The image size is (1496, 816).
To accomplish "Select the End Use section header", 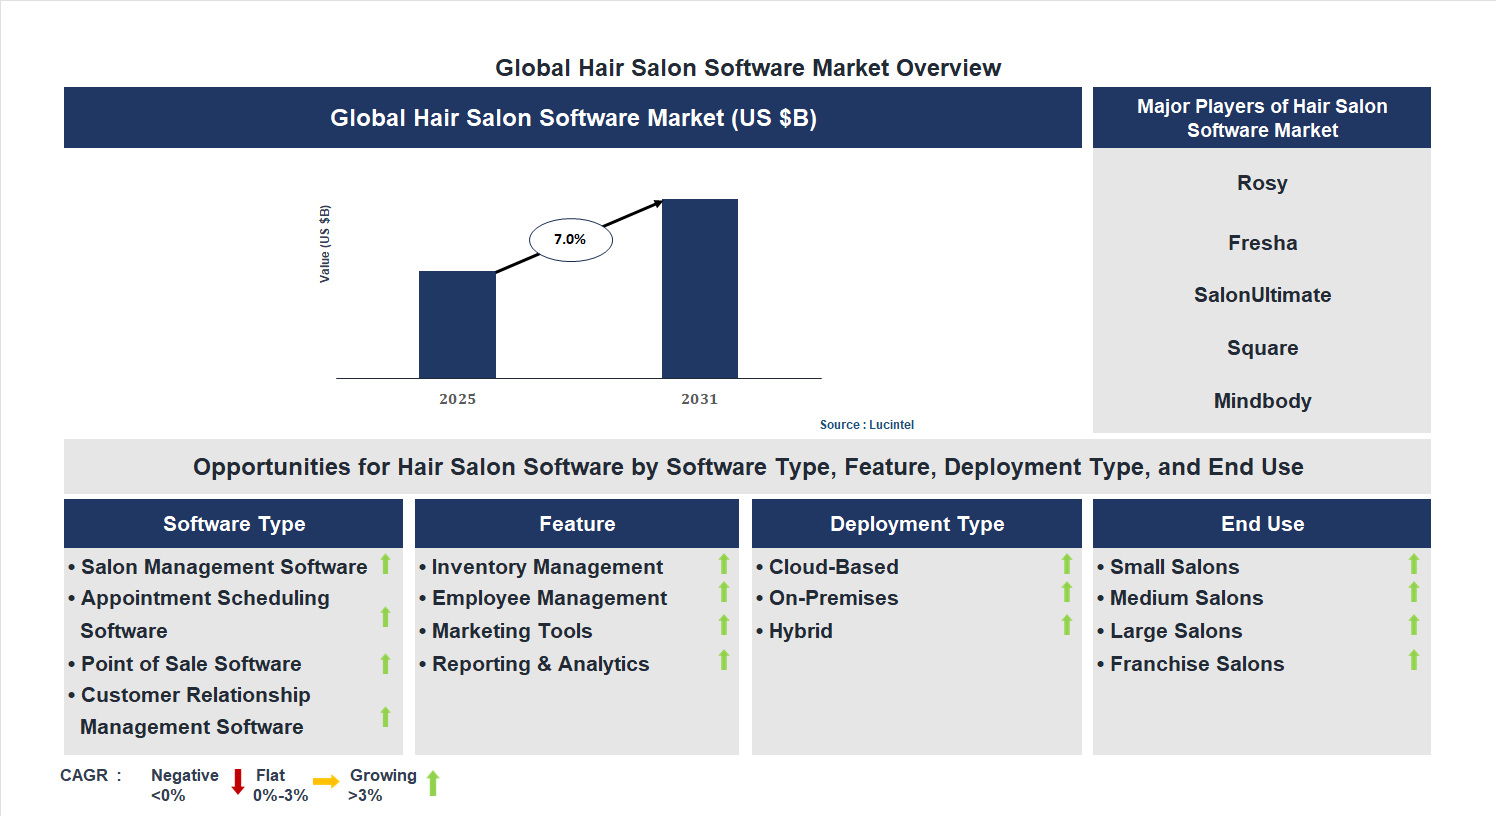I will [x=1261, y=523].
